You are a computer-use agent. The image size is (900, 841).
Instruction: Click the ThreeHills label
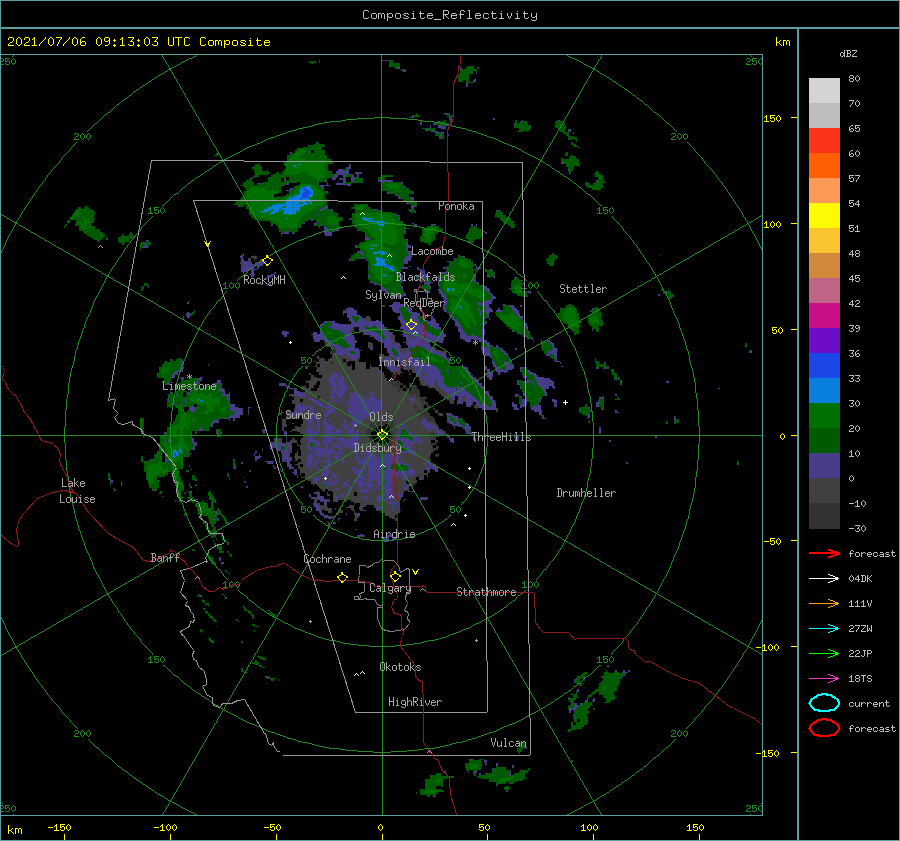click(501, 437)
